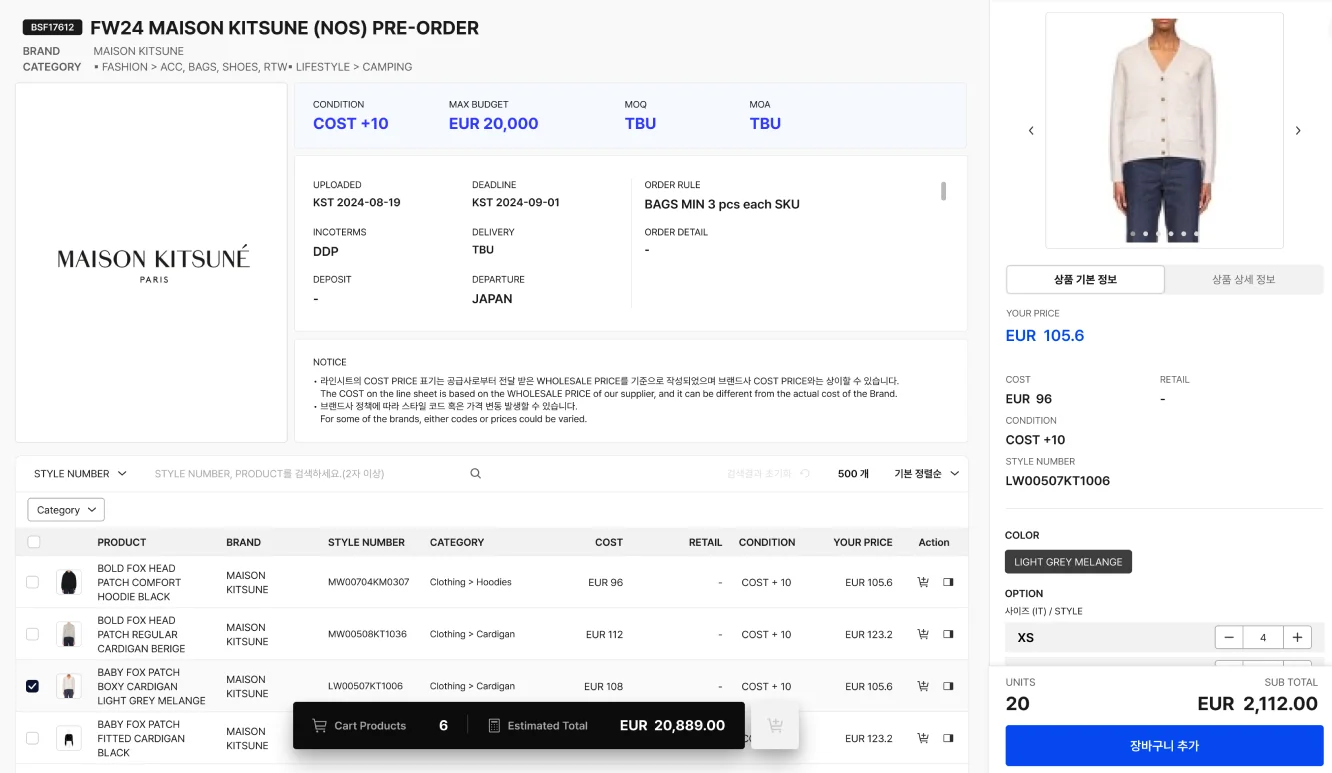
Task: Toggle the select-all checkbox in table header
Action: pos(34,542)
